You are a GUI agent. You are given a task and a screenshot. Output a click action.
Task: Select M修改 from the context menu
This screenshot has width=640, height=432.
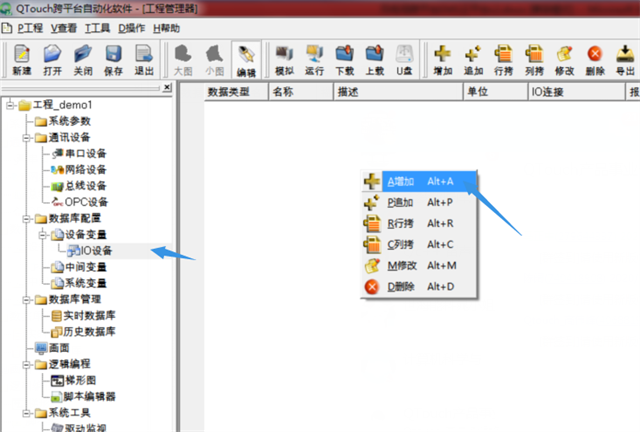pyautogui.click(x=420, y=265)
